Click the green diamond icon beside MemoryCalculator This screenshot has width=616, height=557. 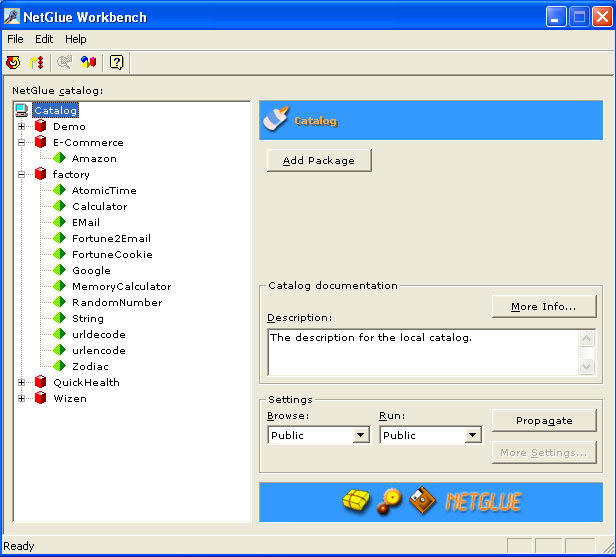point(59,286)
